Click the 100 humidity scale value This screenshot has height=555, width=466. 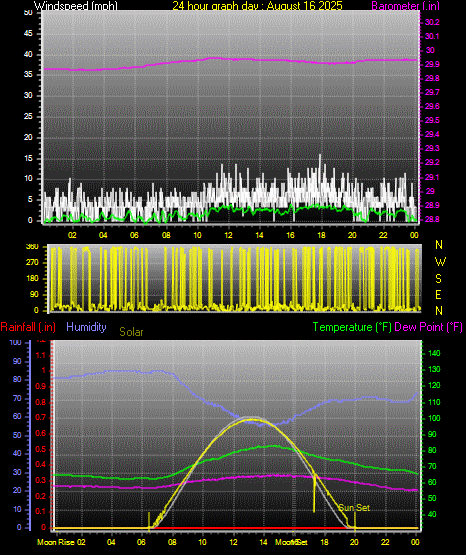pos(15,342)
